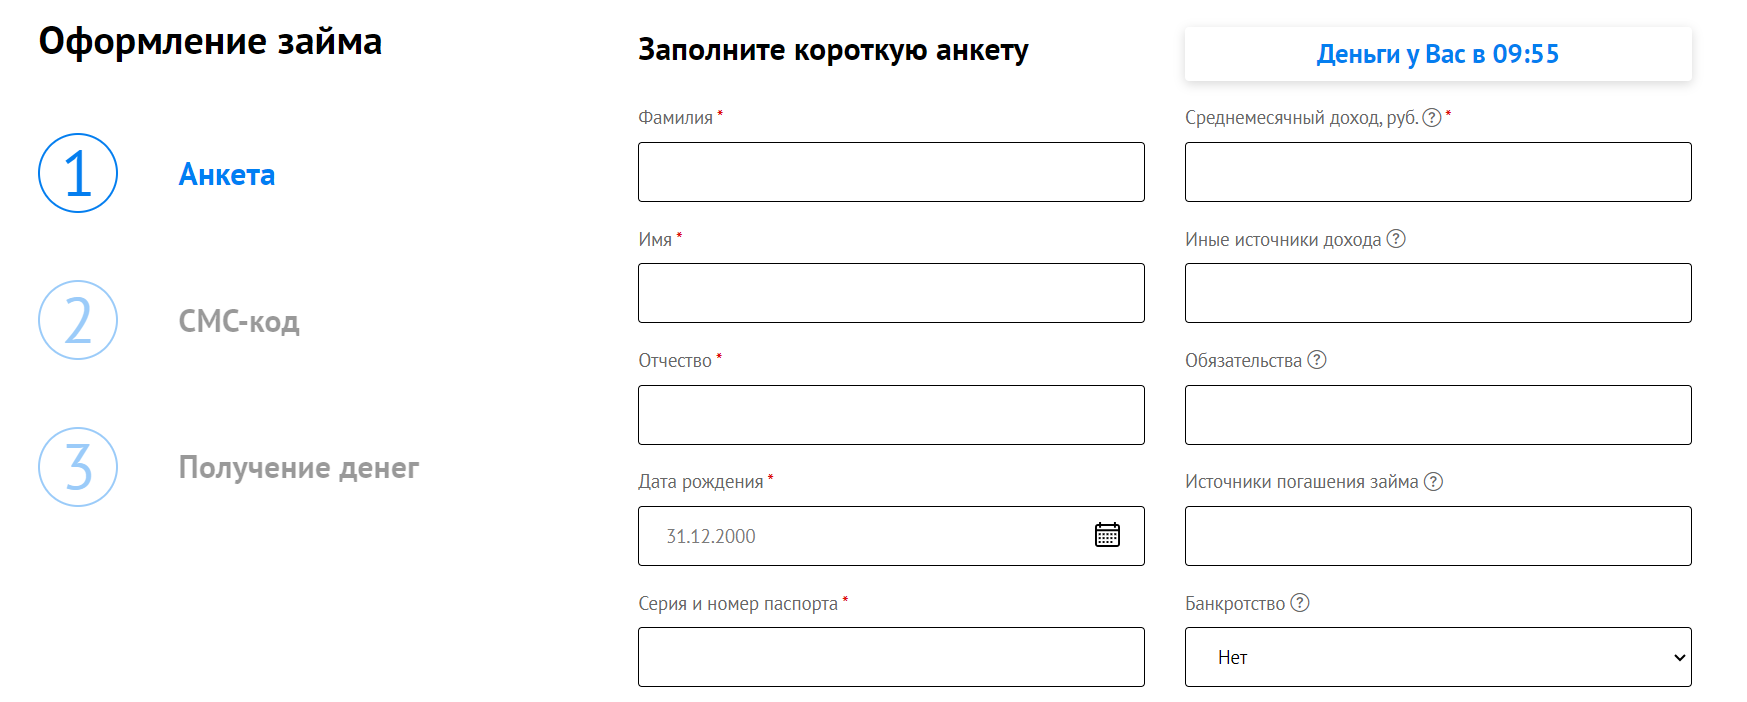
Task: Open Получение денег step
Action: coord(299,468)
